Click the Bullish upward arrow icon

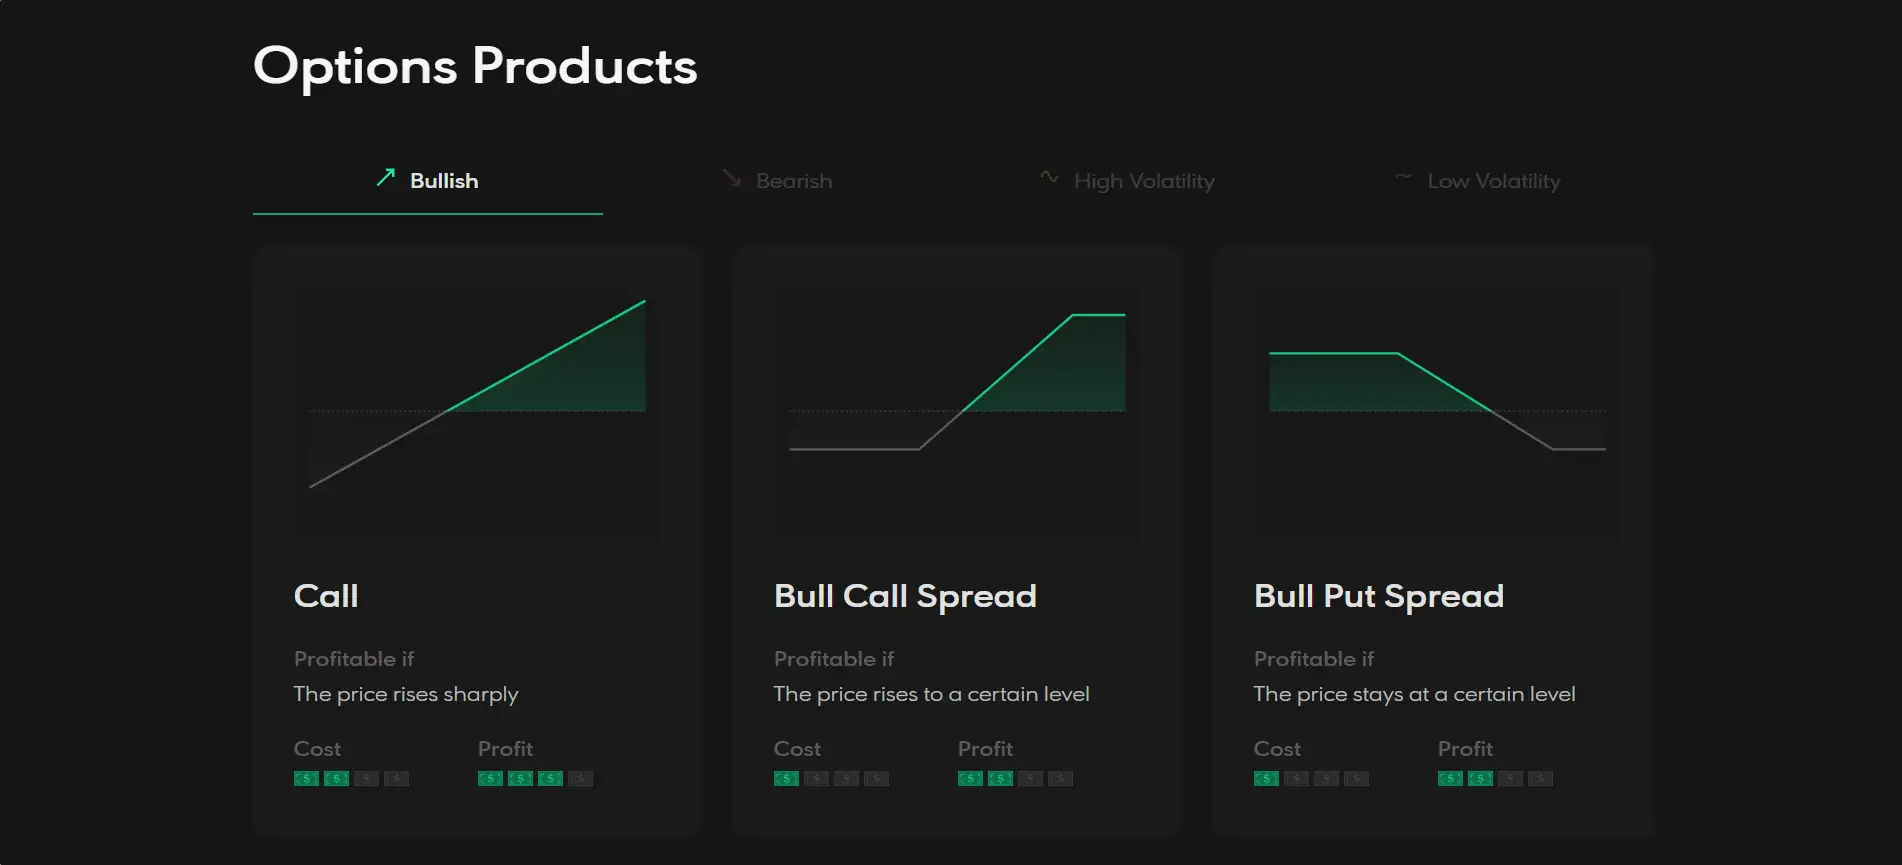click(x=385, y=178)
